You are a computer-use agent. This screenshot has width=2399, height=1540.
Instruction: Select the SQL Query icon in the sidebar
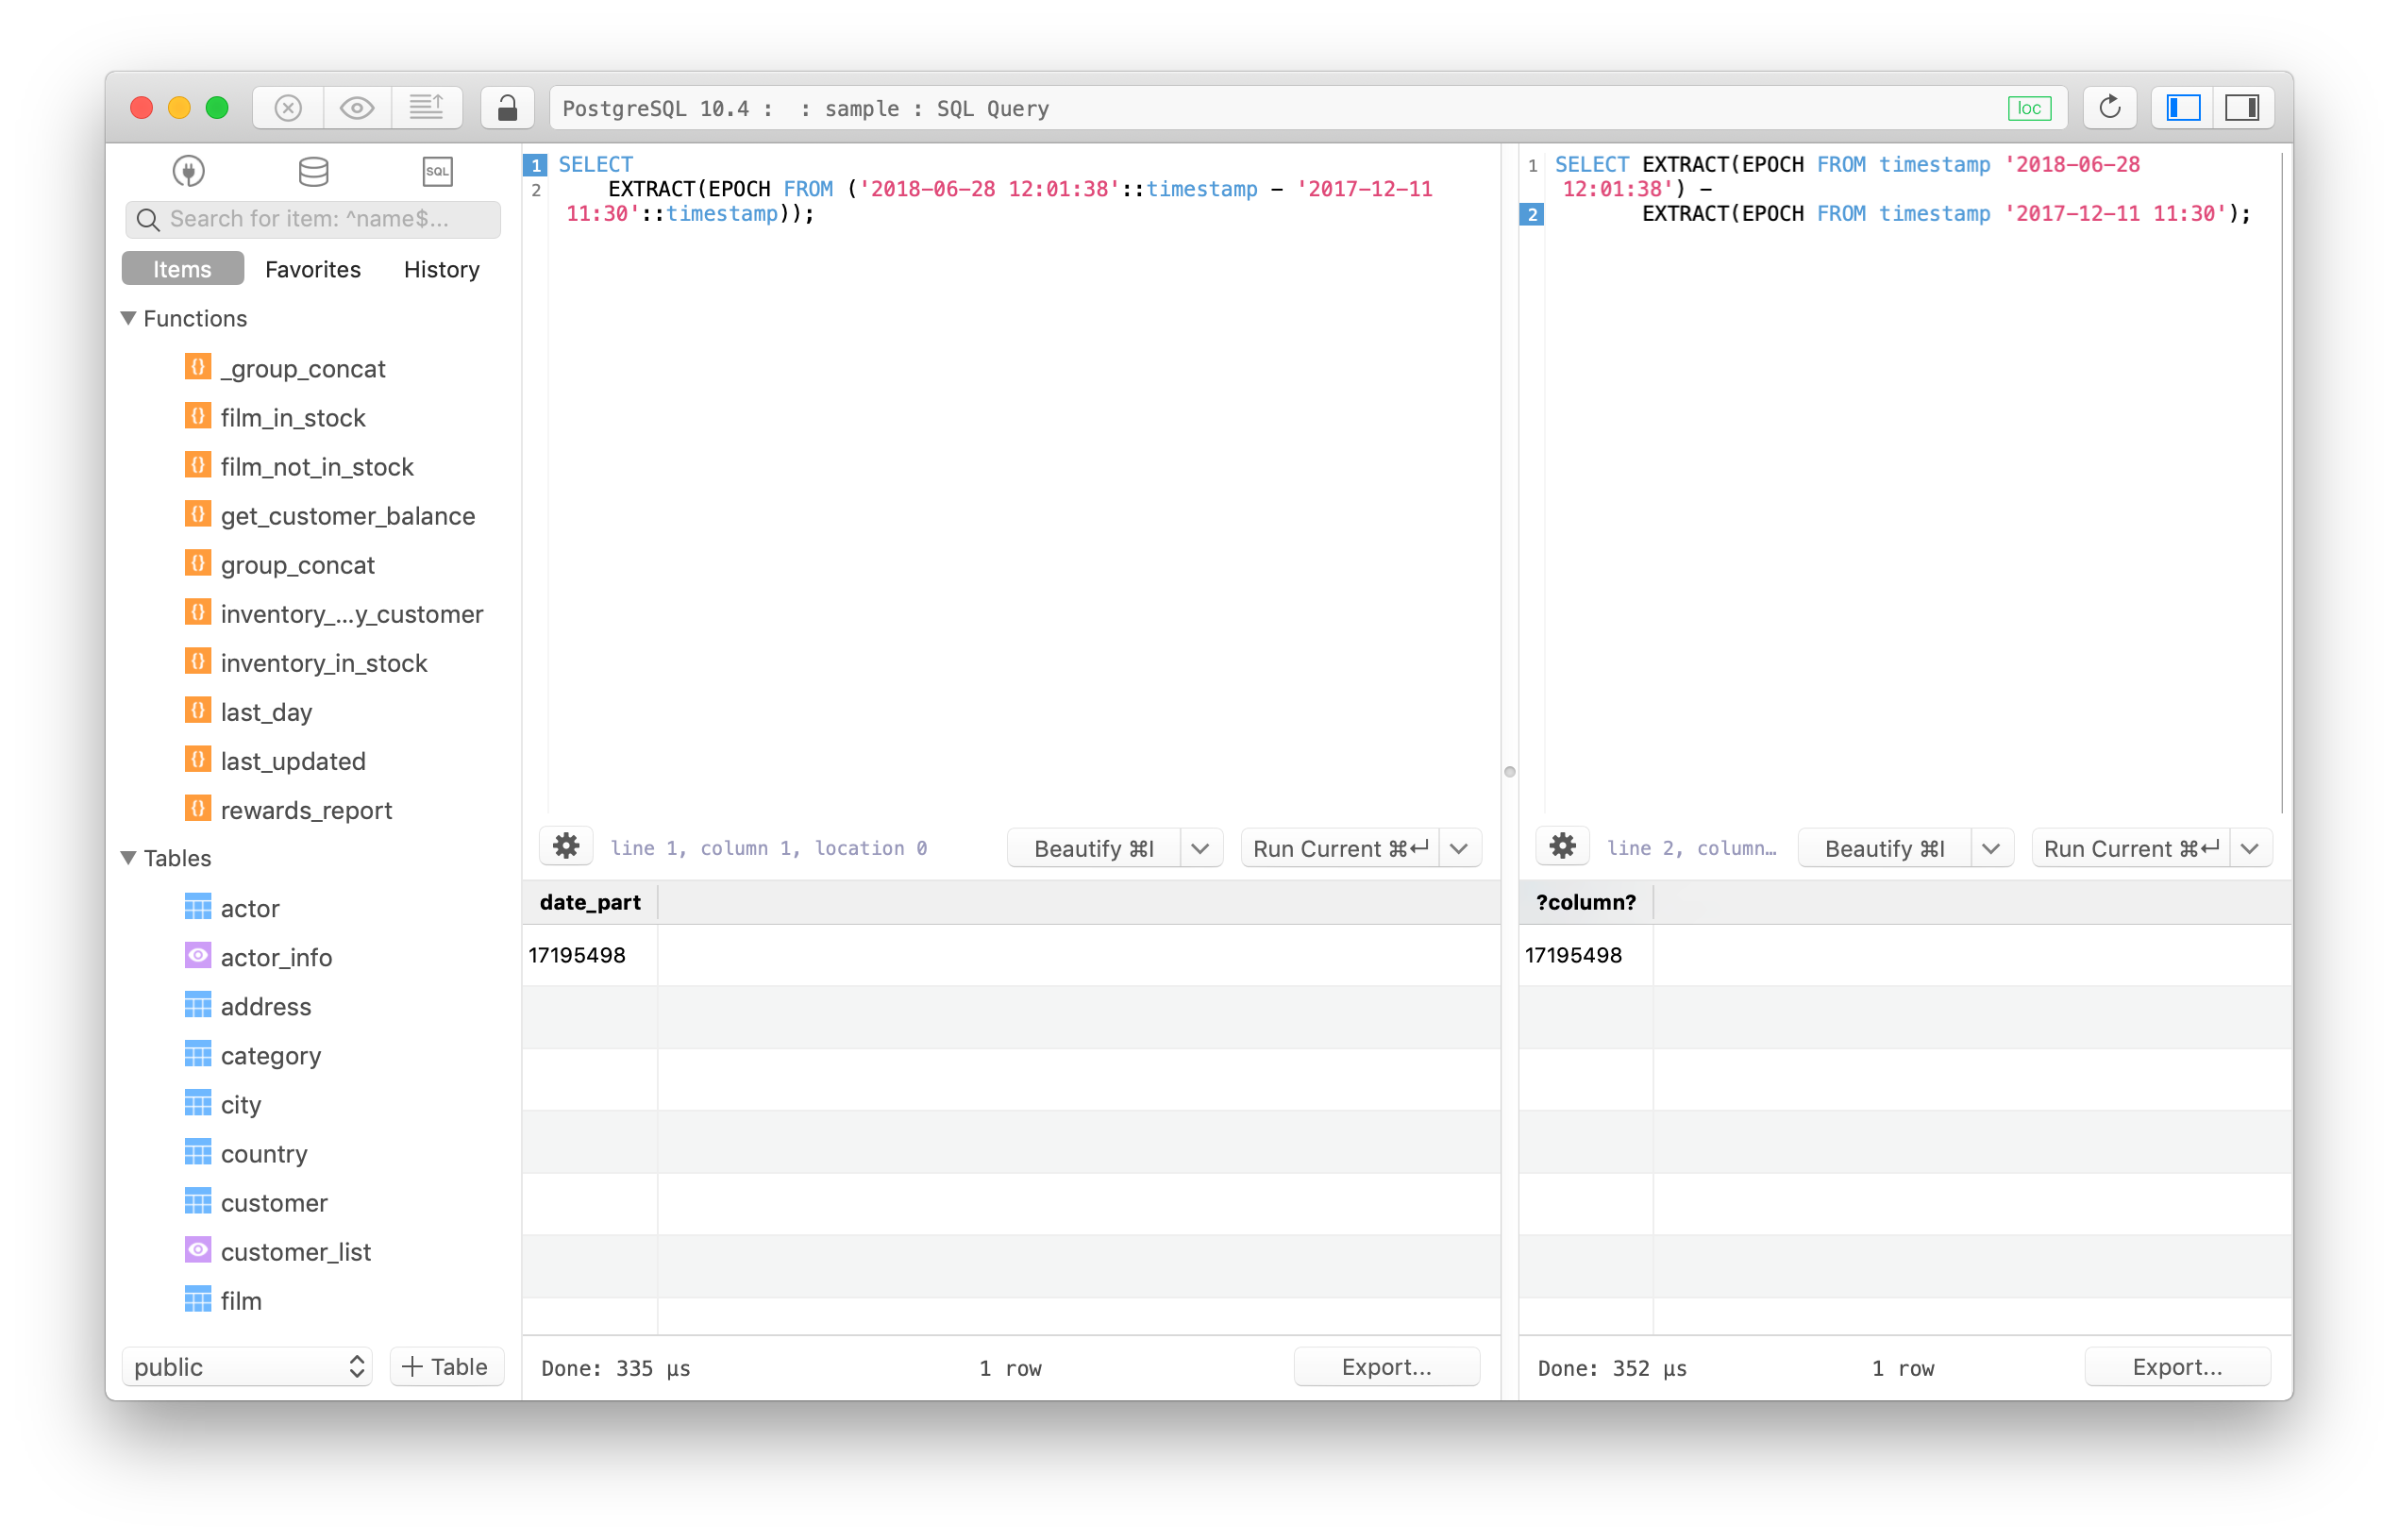(437, 171)
